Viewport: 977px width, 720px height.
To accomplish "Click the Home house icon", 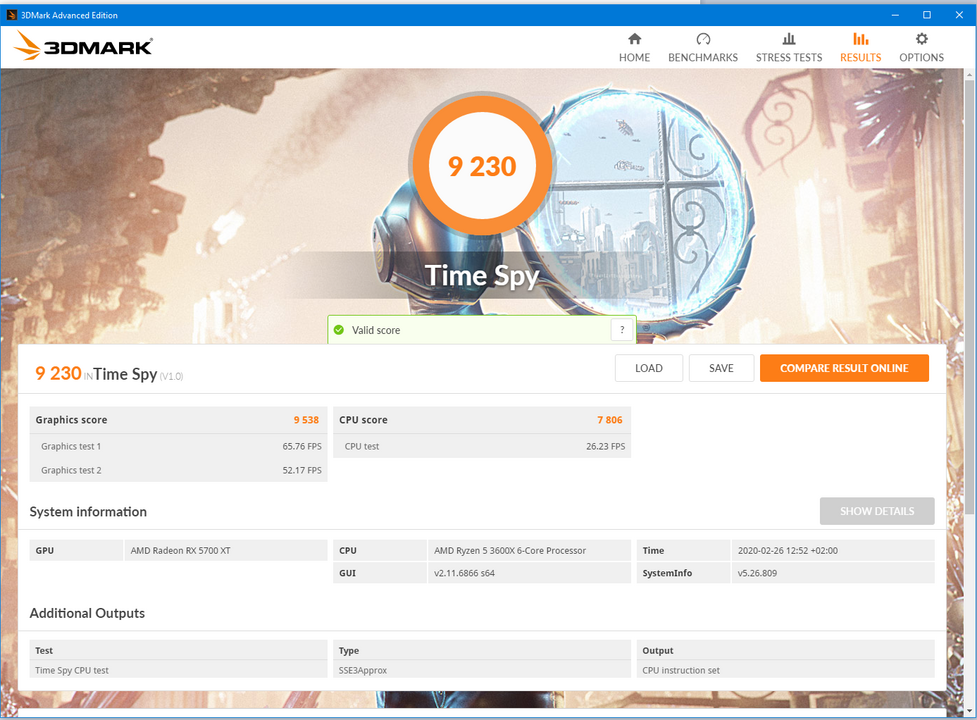I will [x=634, y=39].
